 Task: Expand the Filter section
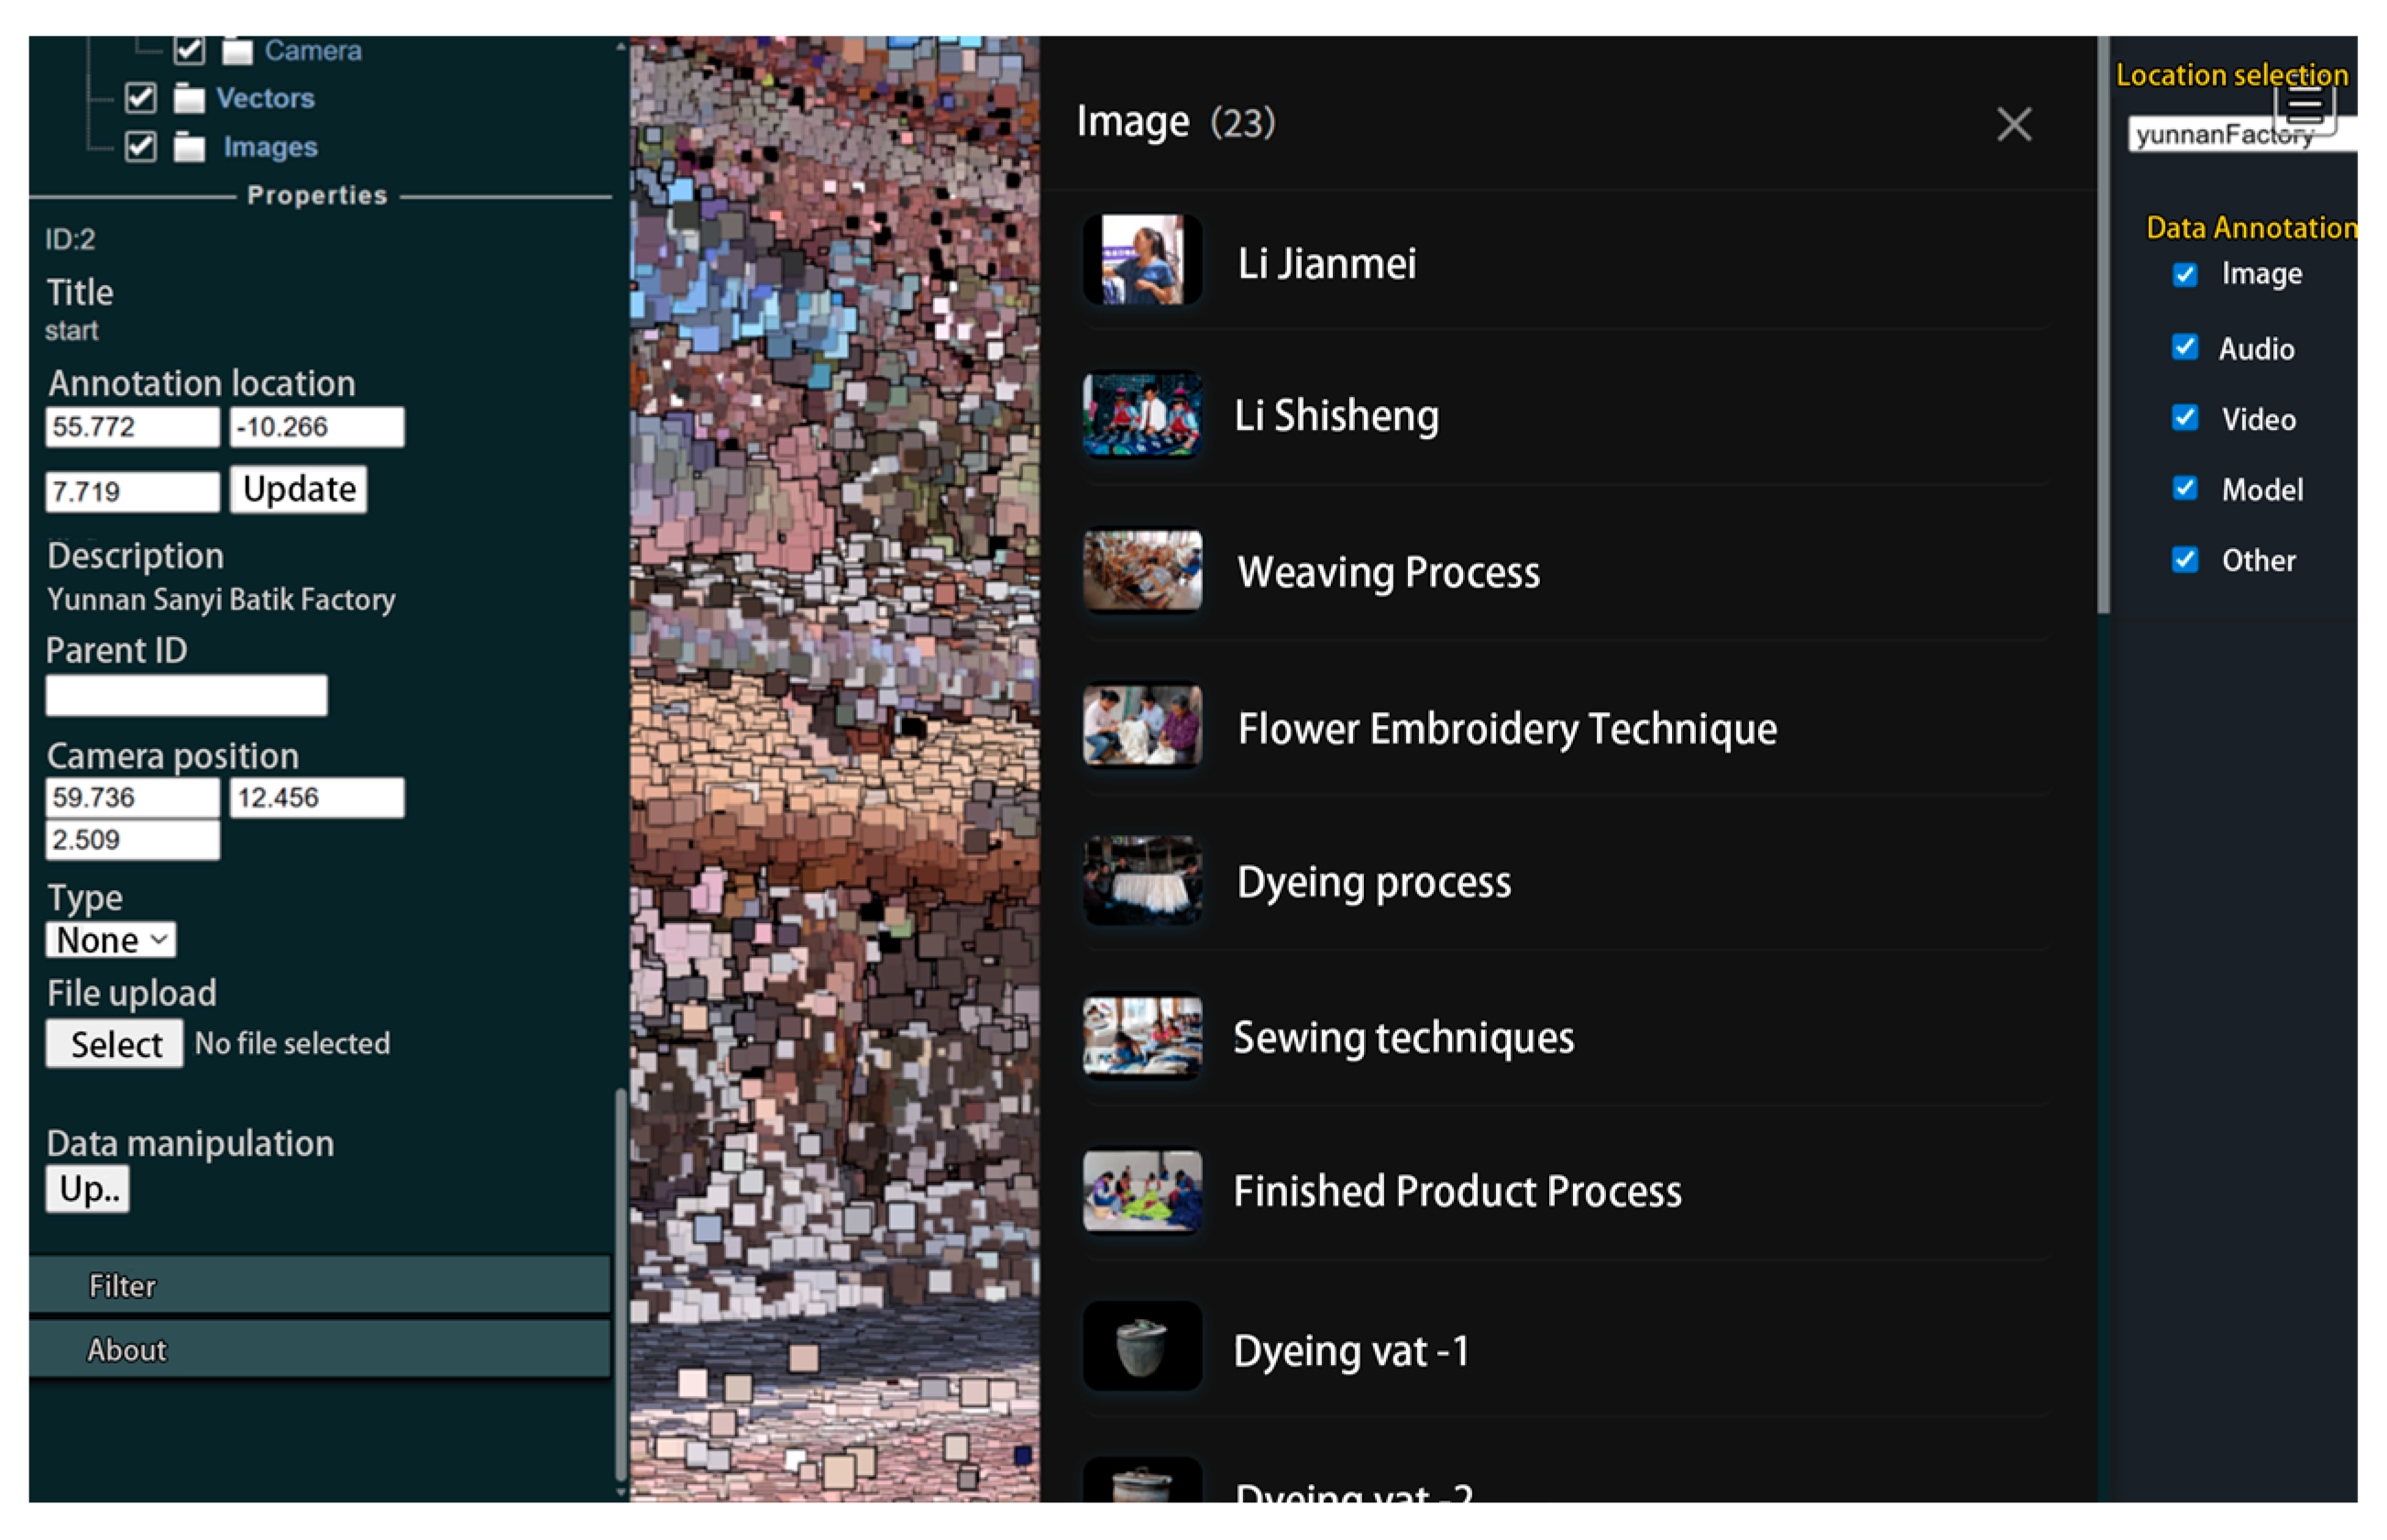click(319, 1285)
